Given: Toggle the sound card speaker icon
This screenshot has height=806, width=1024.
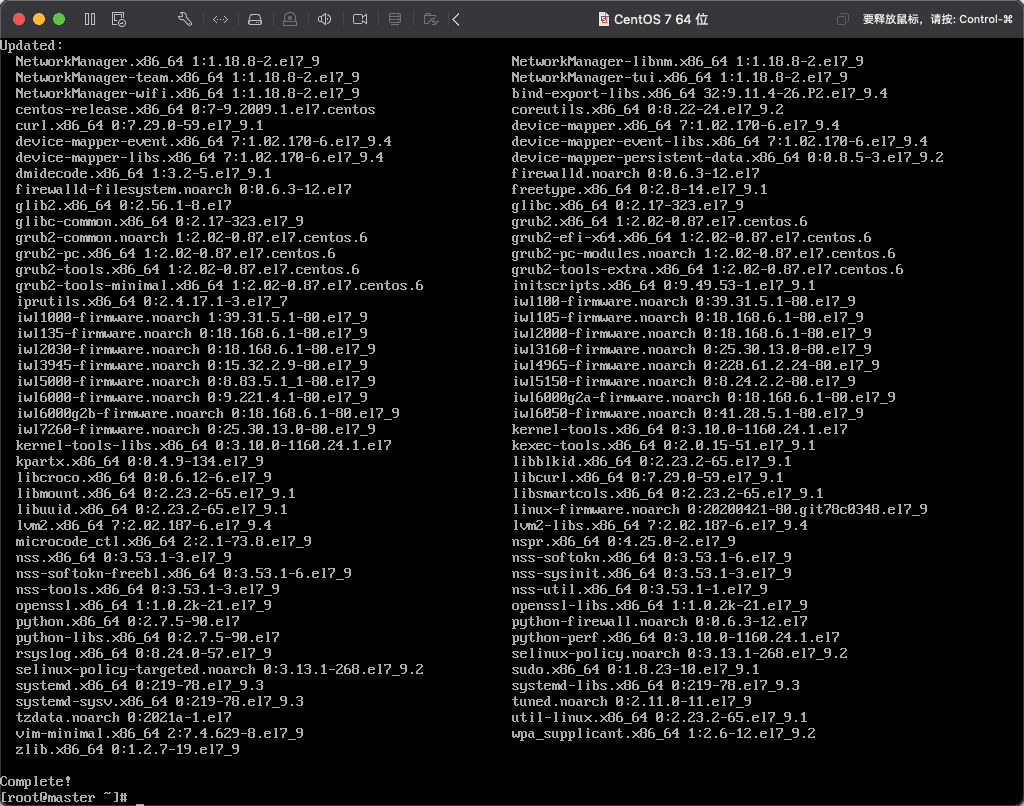Looking at the screenshot, I should (x=325, y=19).
